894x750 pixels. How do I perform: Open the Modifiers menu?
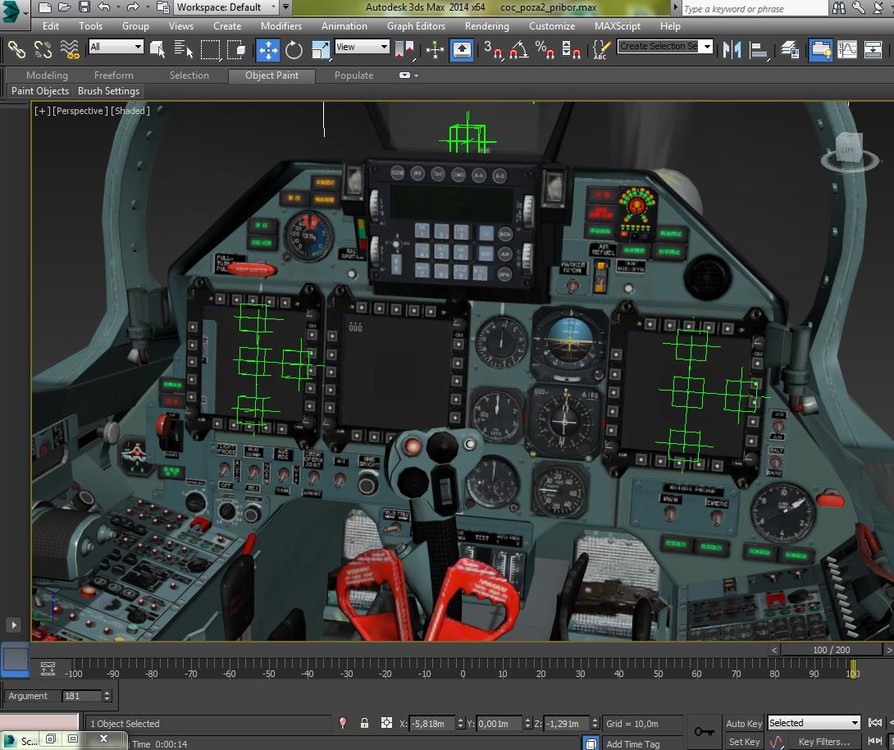[x=281, y=26]
